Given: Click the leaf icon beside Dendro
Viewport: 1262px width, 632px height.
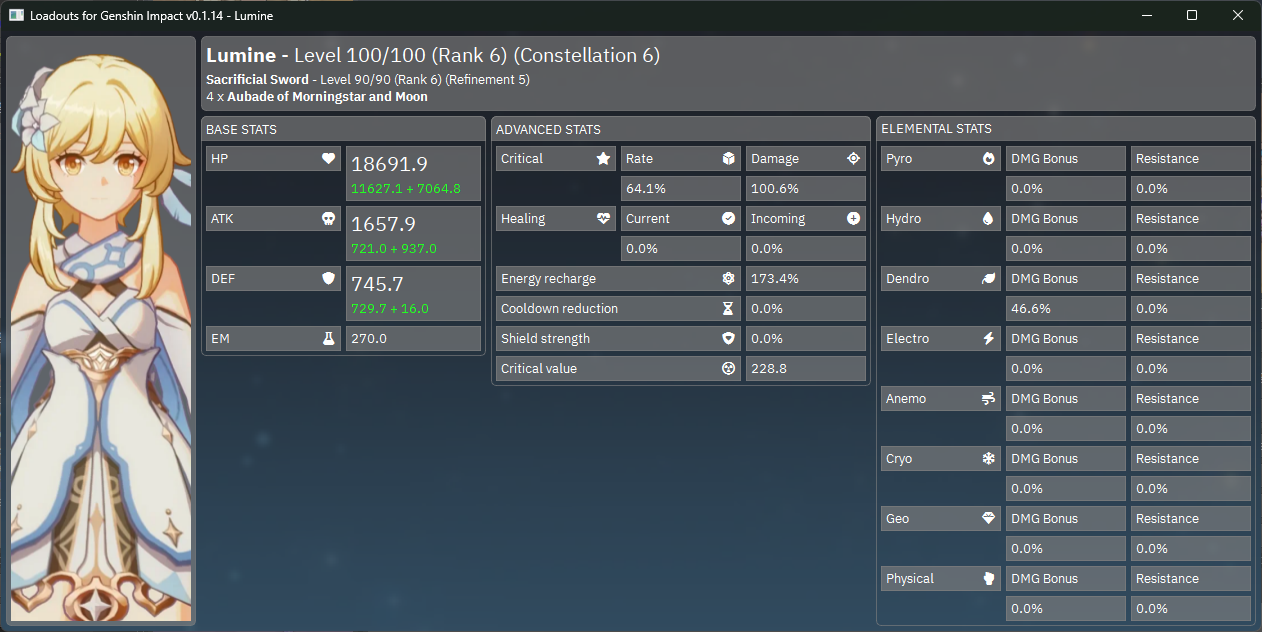Looking at the screenshot, I should click(988, 279).
